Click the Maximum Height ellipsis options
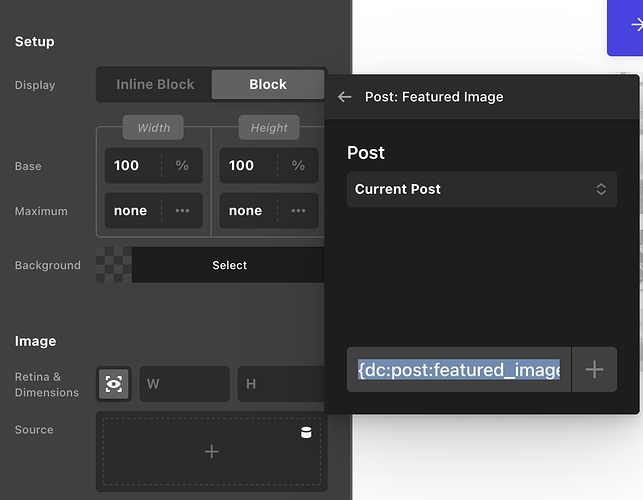Viewport: 643px width, 500px height. pyautogui.click(x=298, y=211)
